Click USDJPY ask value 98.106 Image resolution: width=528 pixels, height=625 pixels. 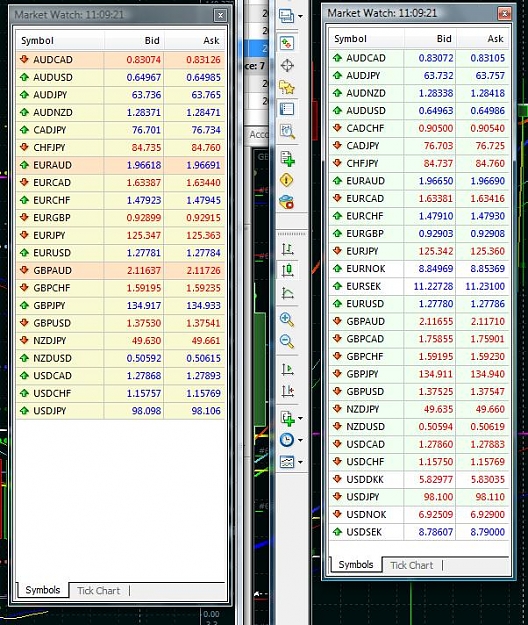(206, 411)
